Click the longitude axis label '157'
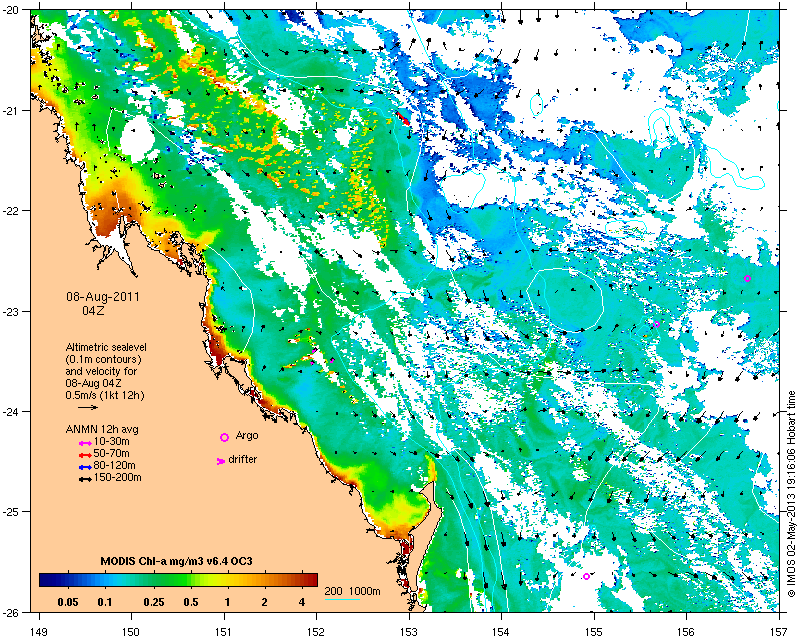This screenshot has height=640, width=800. tap(780, 631)
